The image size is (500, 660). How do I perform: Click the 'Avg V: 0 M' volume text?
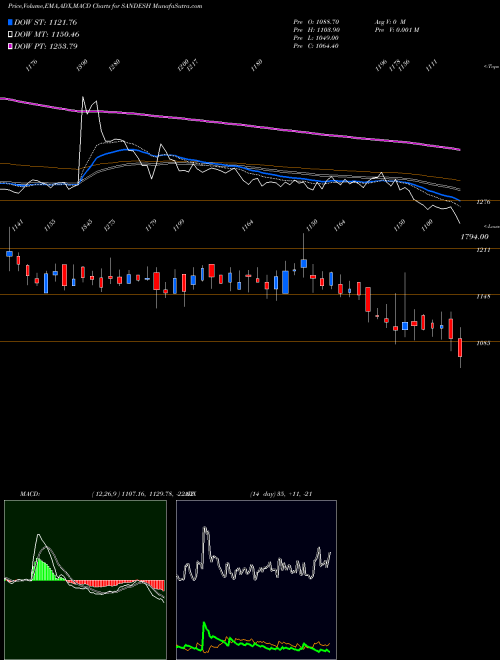click(x=390, y=21)
